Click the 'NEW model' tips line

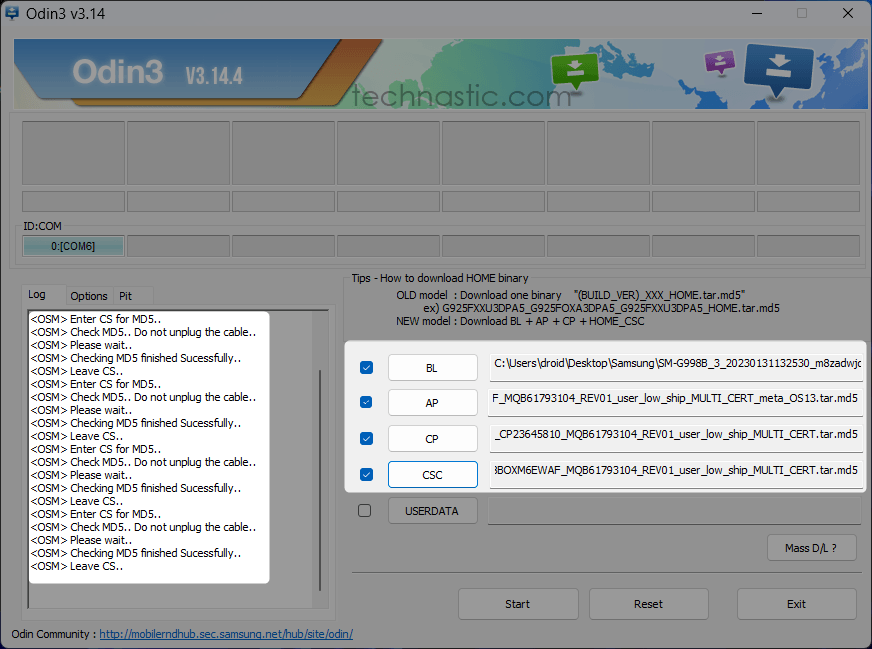[520, 321]
